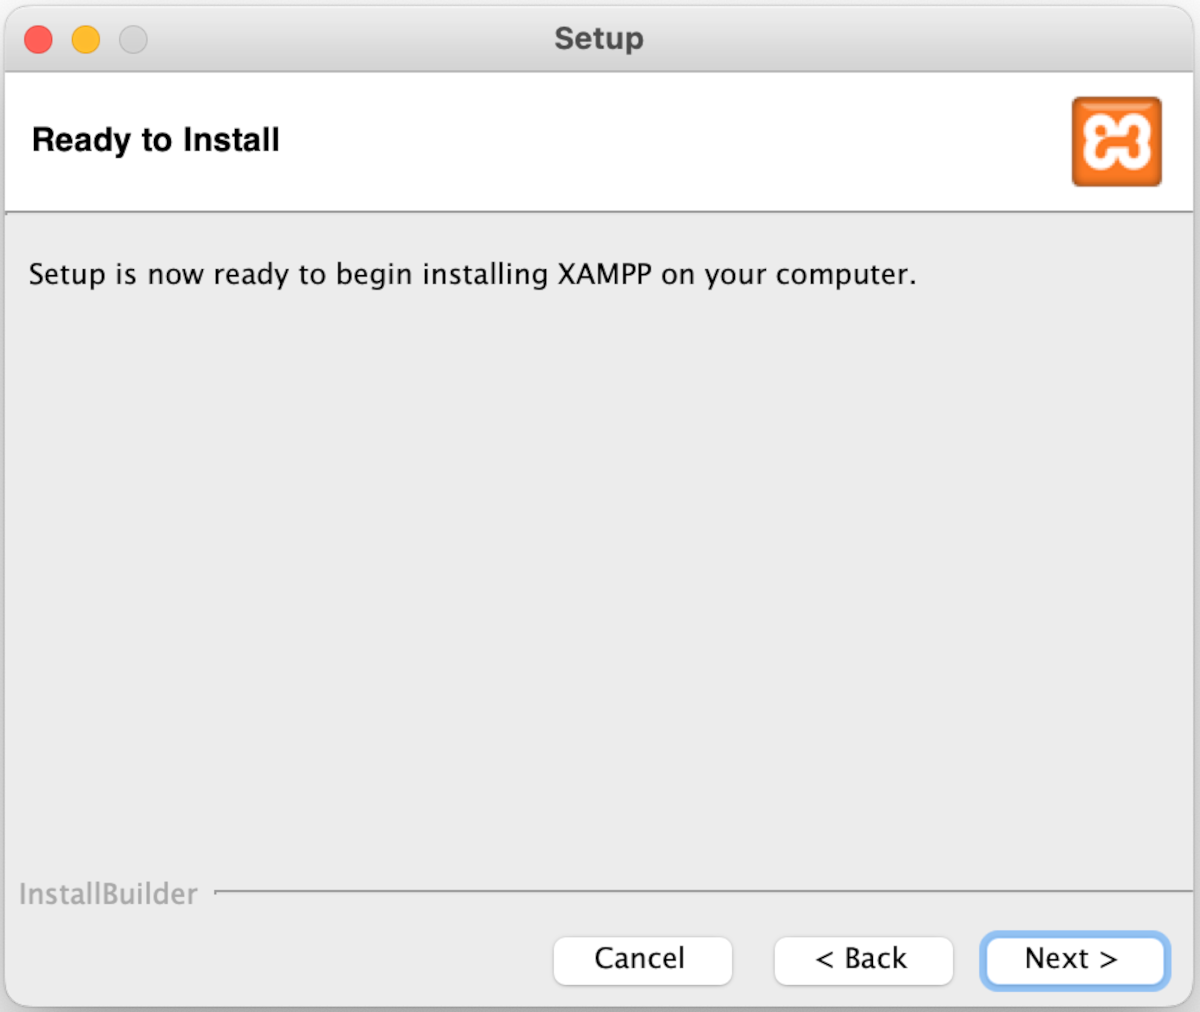Click the word XAMPP in the message
Image resolution: width=1200 pixels, height=1012 pixels.
604,274
